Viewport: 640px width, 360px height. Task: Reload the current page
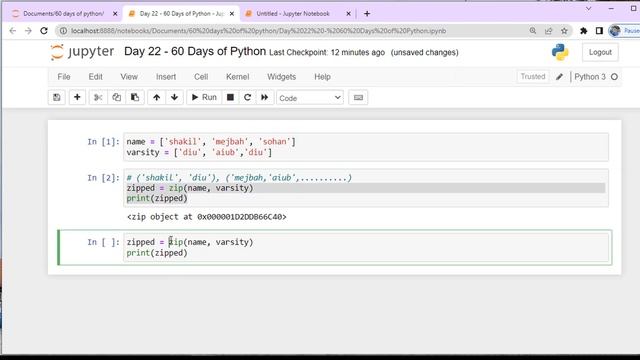[44, 31]
